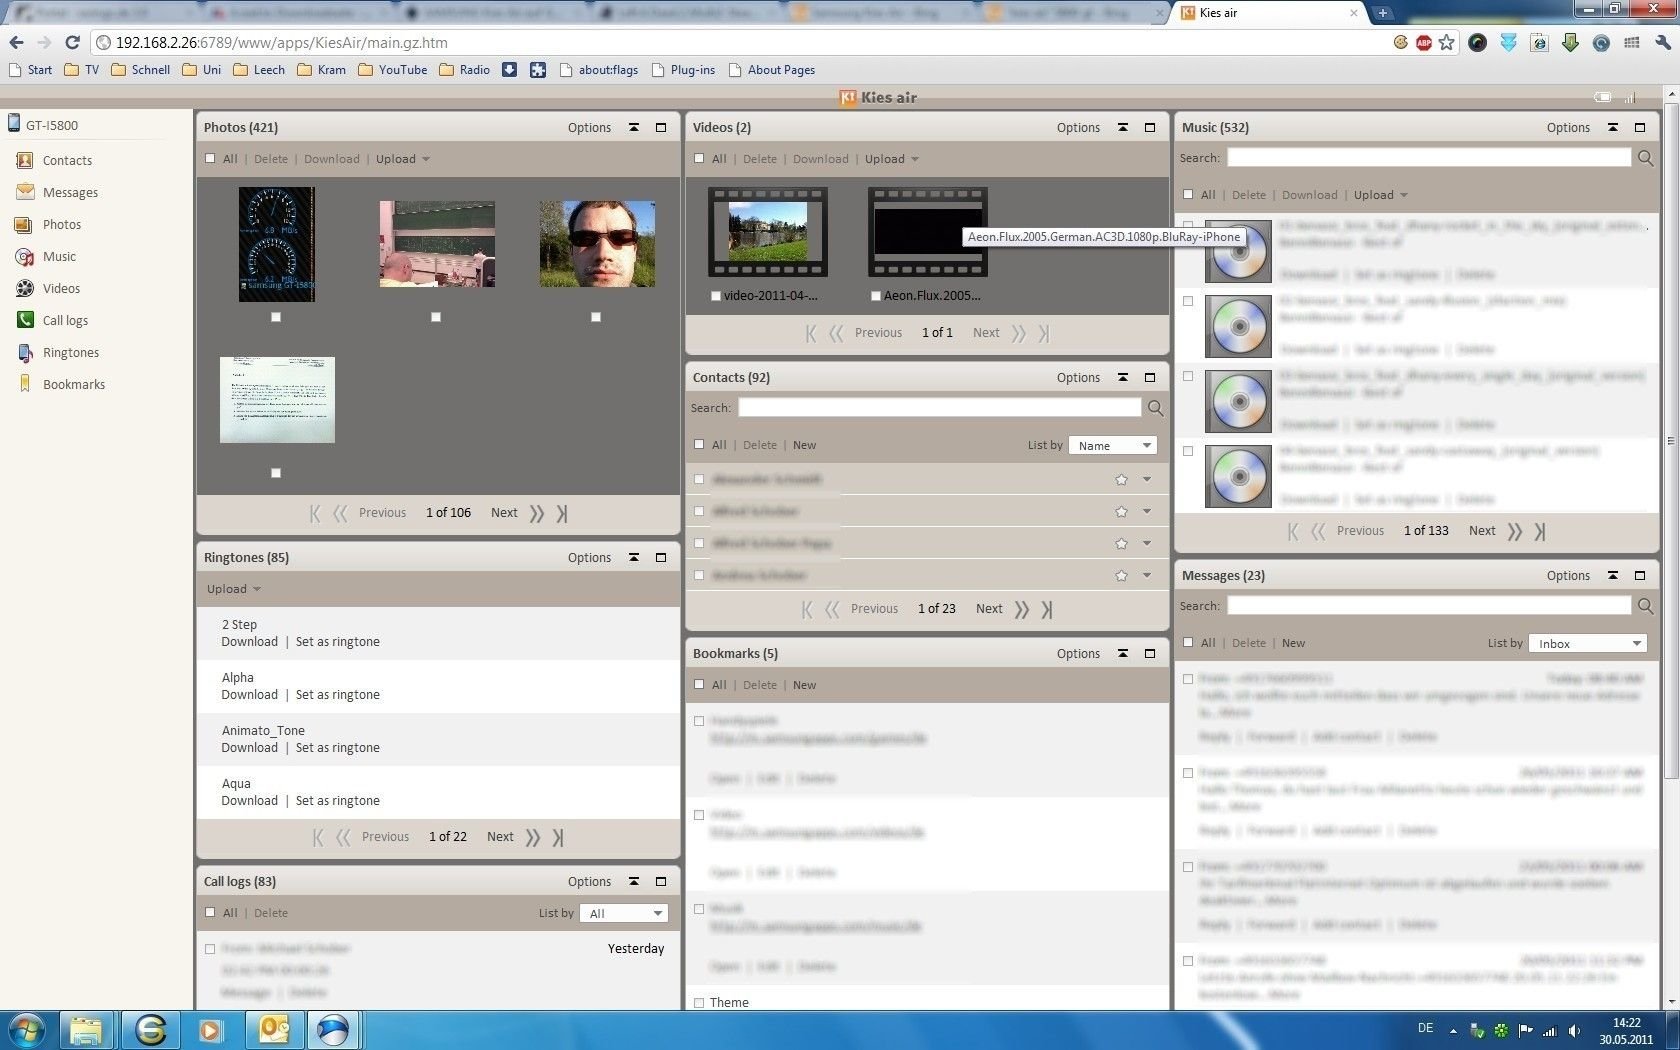Favorite the first contact with its star icon

coord(1121,480)
